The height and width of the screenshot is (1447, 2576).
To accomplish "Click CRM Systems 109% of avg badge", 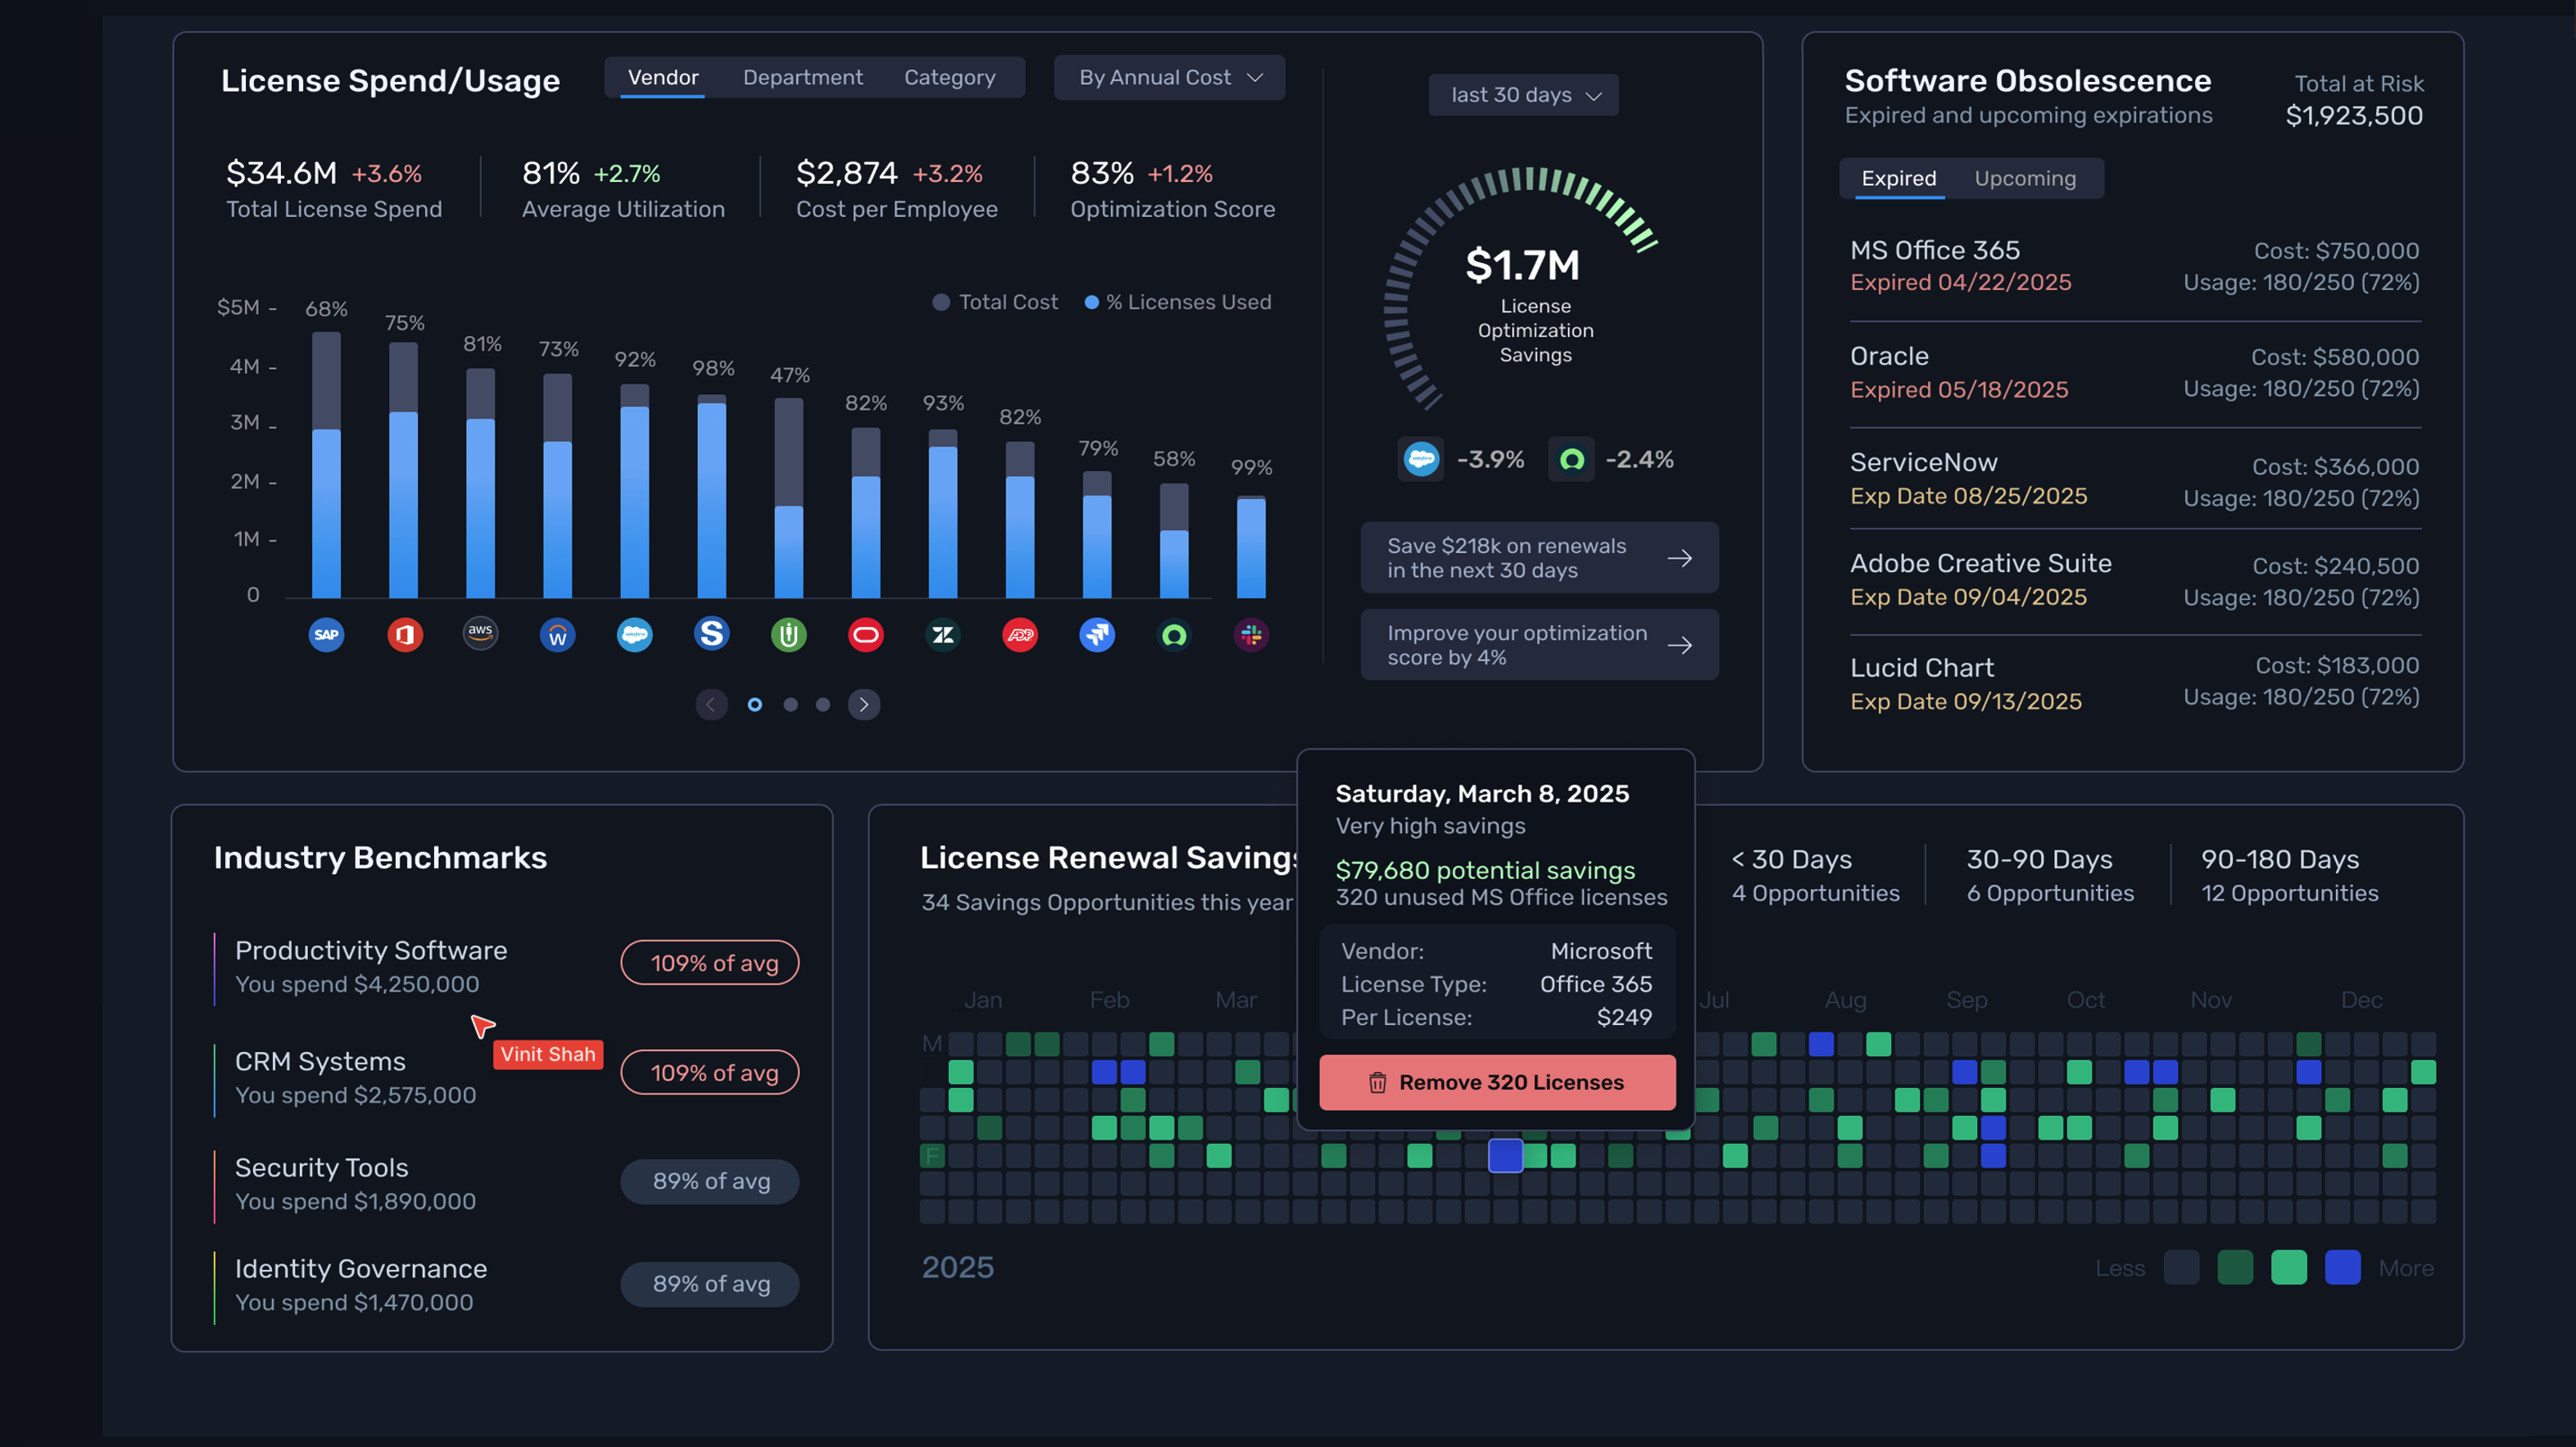I will [x=710, y=1073].
